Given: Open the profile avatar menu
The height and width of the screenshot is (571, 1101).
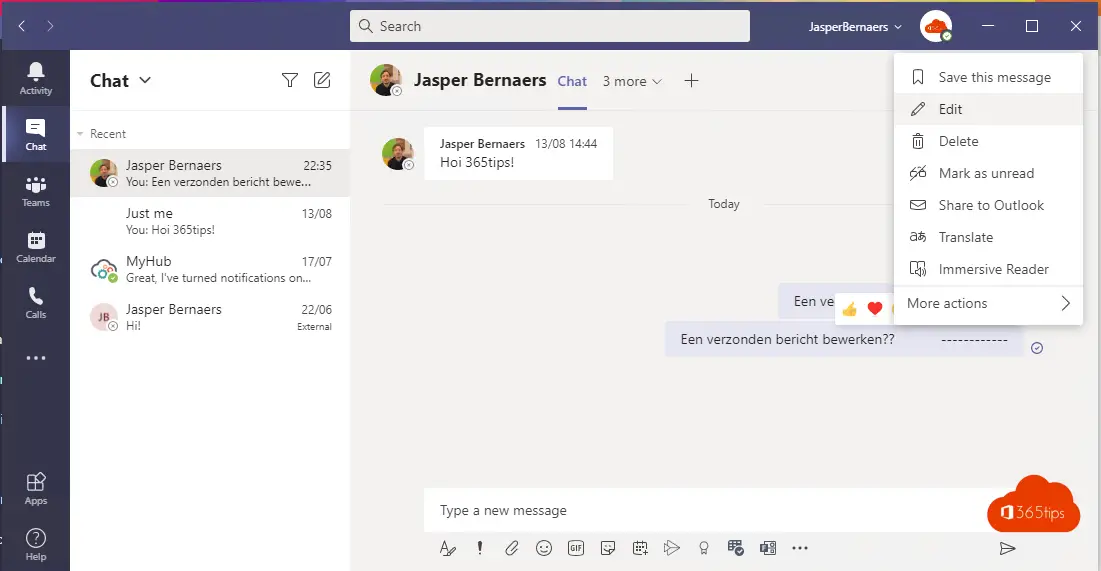Looking at the screenshot, I should click(x=935, y=26).
